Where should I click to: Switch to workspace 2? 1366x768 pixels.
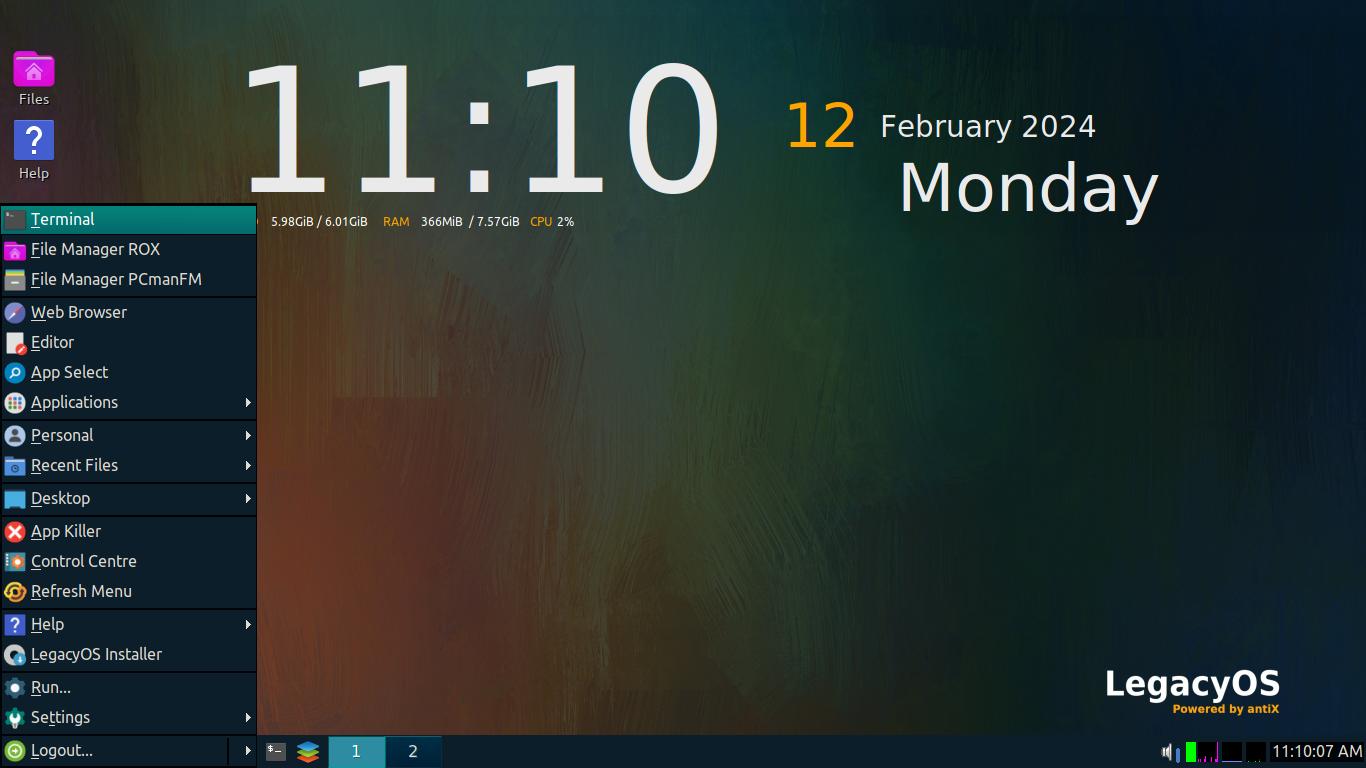point(413,751)
